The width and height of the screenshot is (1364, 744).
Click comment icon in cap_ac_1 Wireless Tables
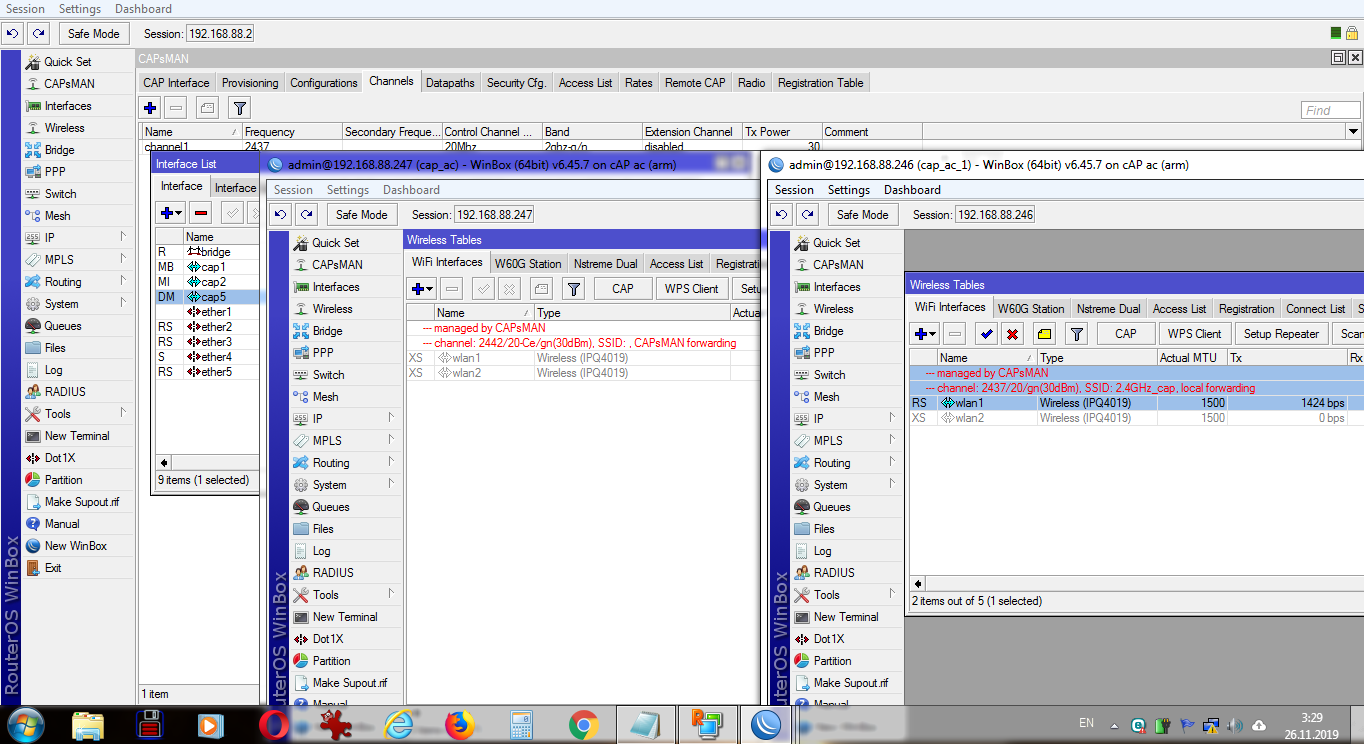1042,334
